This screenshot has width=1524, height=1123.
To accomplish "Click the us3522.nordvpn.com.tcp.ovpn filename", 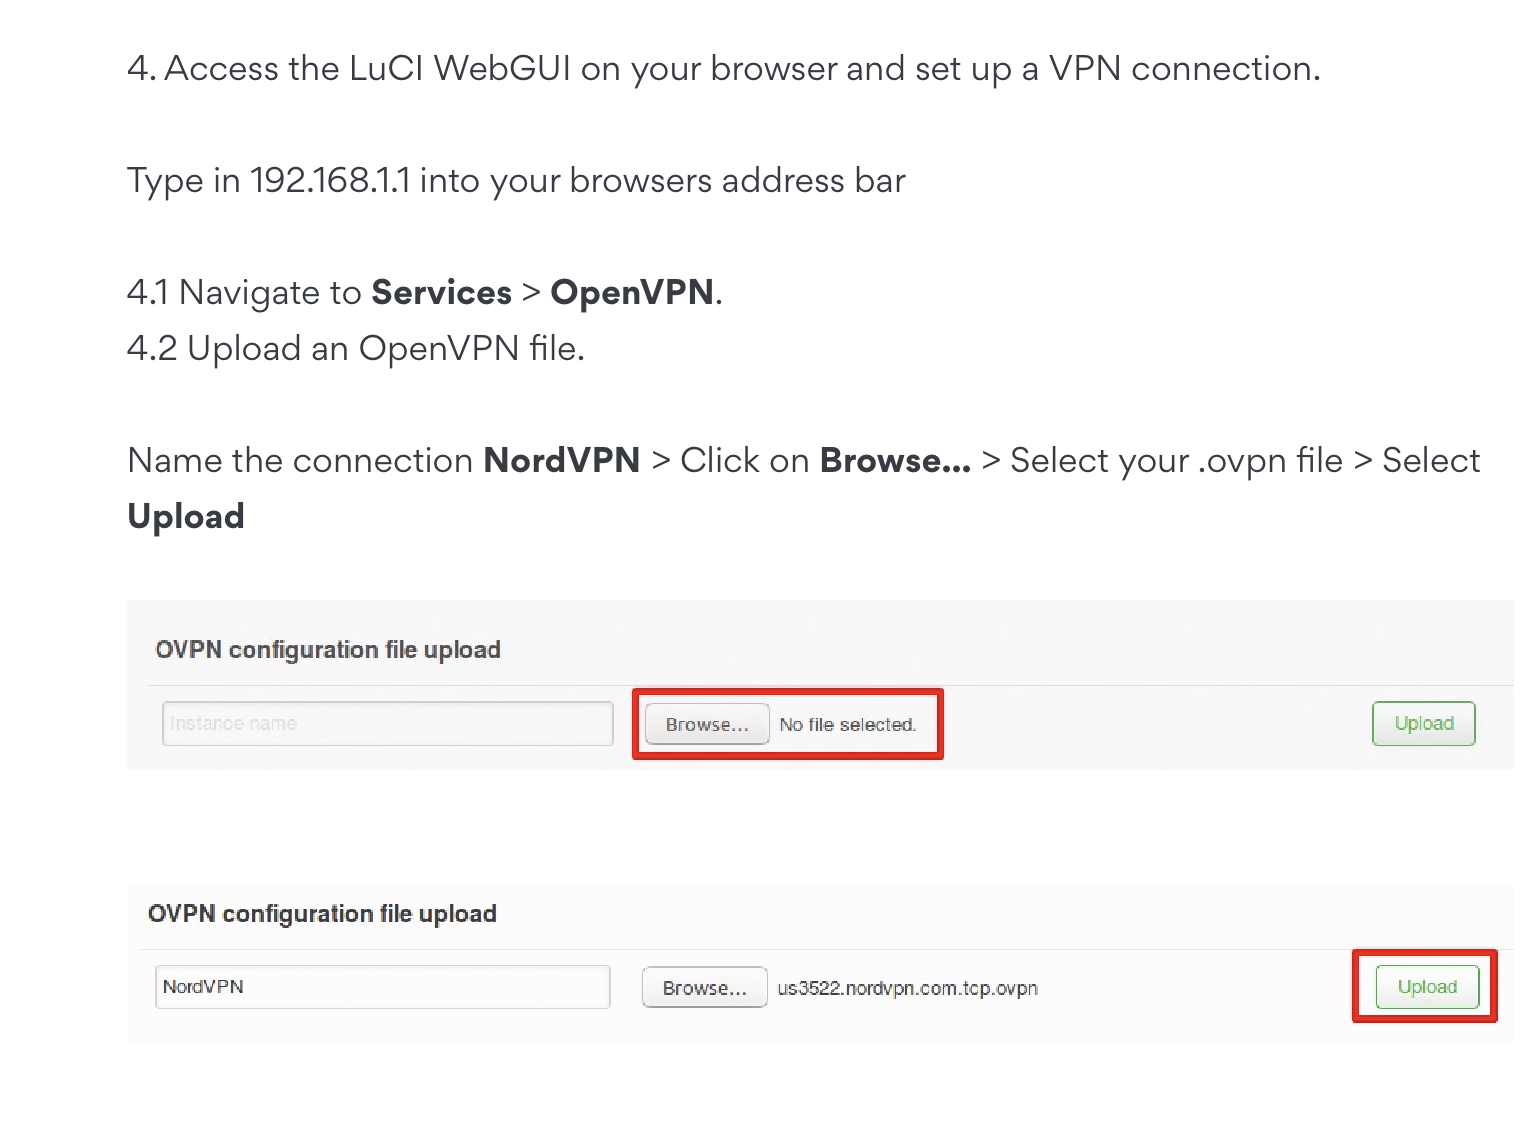I will pyautogui.click(x=907, y=988).
